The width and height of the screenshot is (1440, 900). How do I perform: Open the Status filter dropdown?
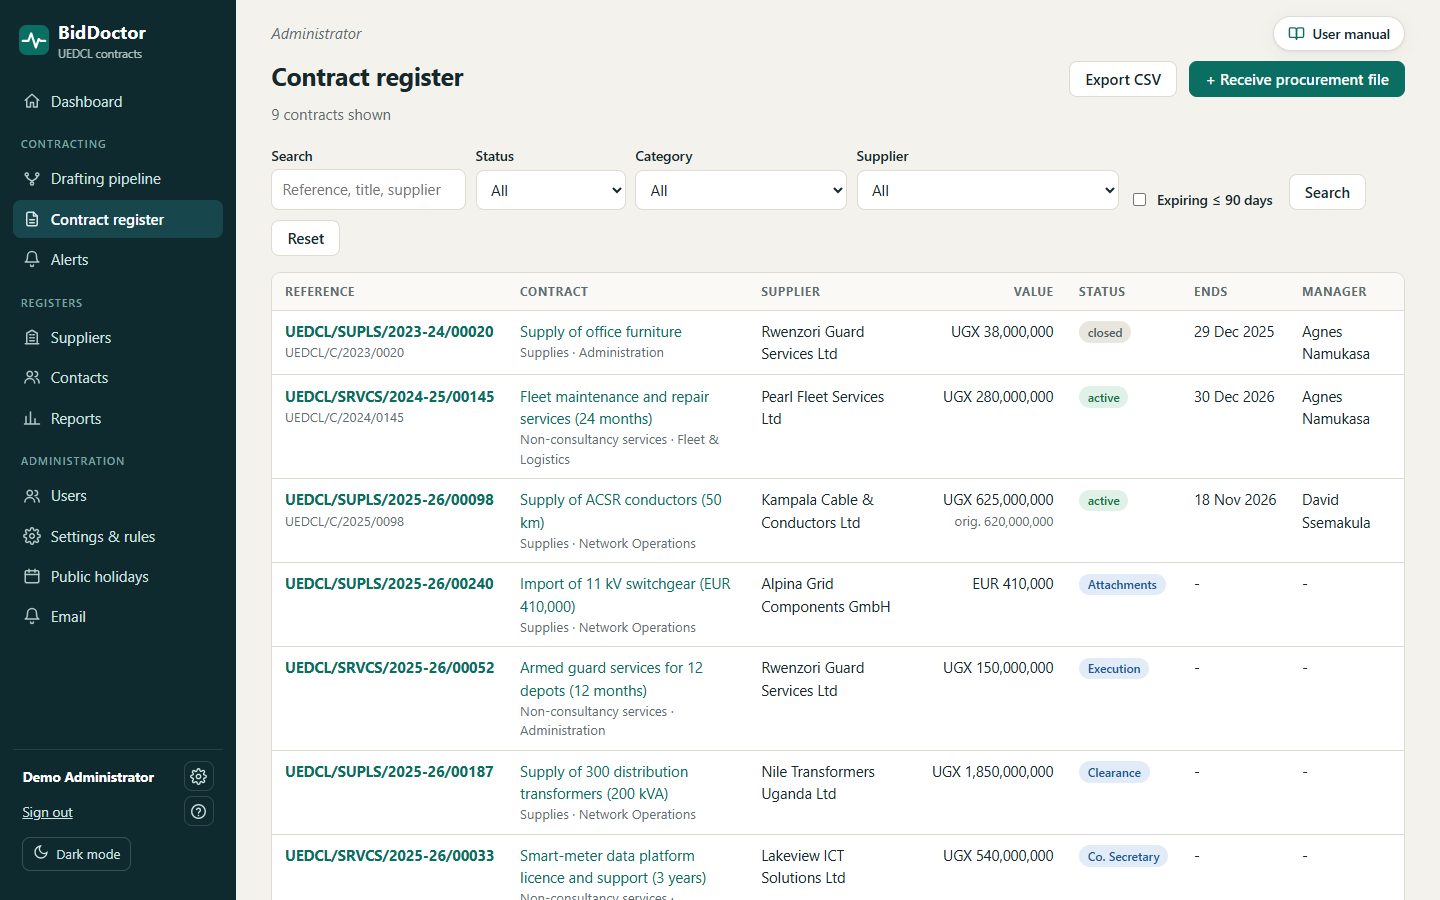tap(551, 190)
